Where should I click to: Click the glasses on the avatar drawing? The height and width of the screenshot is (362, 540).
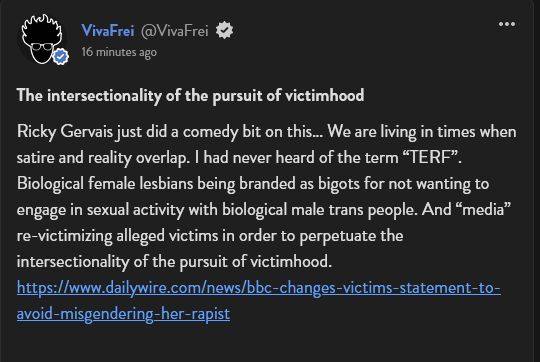[42, 46]
